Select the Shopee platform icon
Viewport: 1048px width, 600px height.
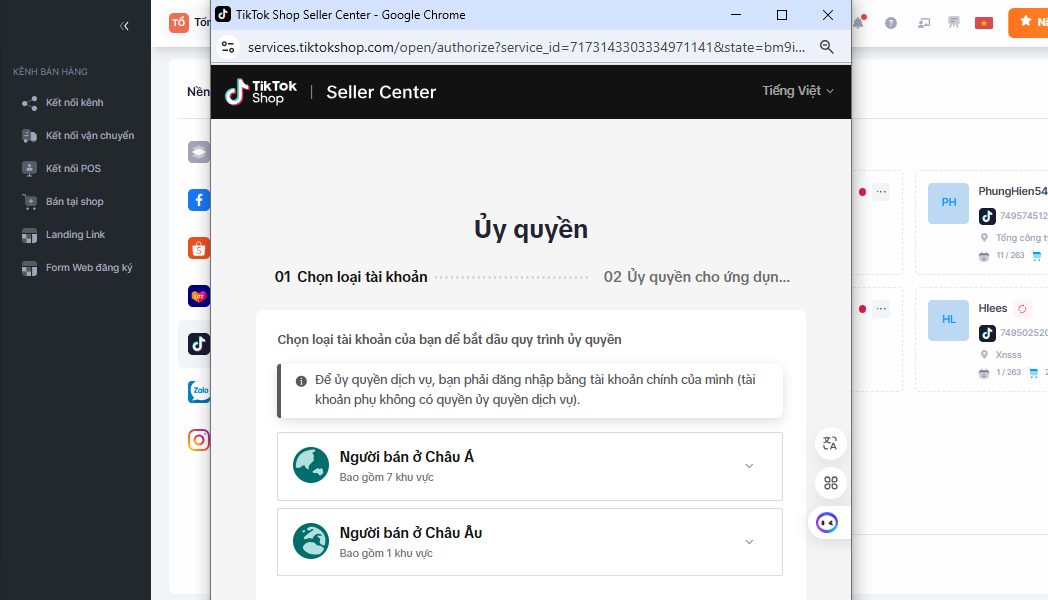pyautogui.click(x=199, y=248)
